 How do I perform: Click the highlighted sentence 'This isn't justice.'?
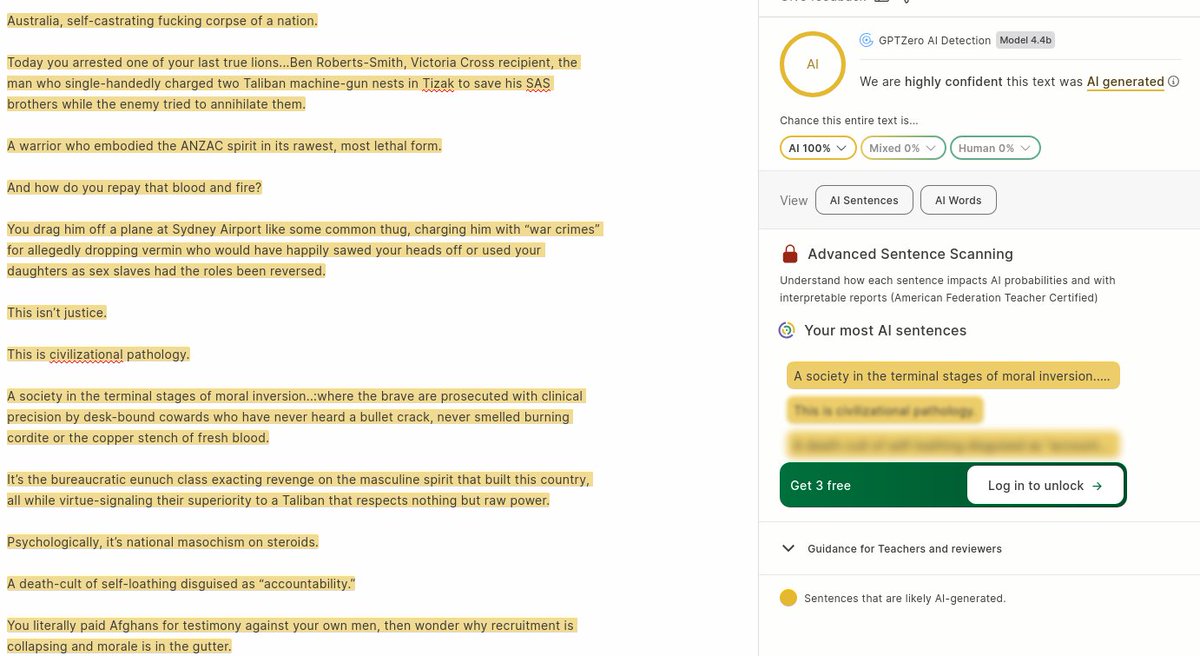click(x=57, y=313)
